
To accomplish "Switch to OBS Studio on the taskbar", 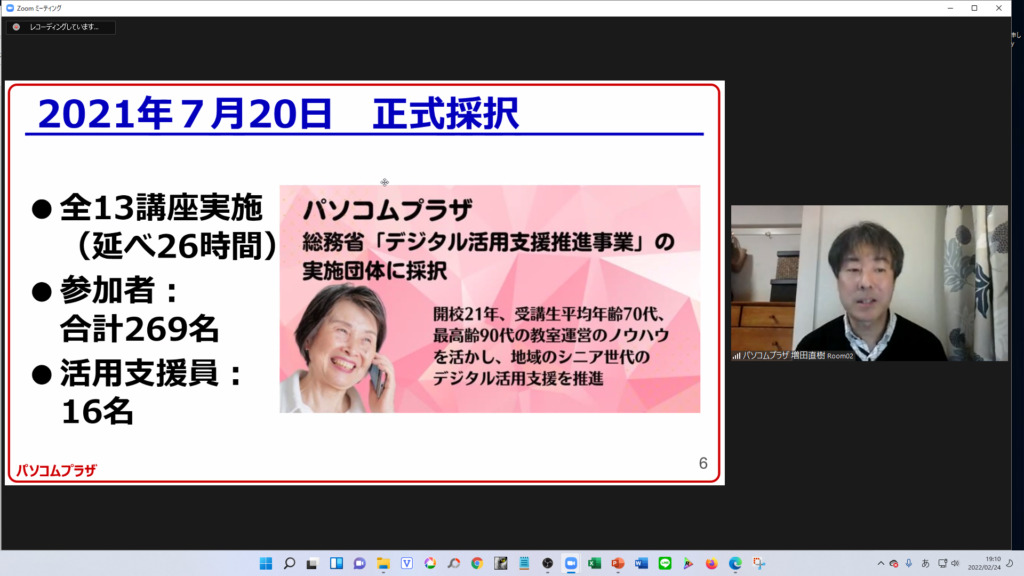I will [x=547, y=564].
